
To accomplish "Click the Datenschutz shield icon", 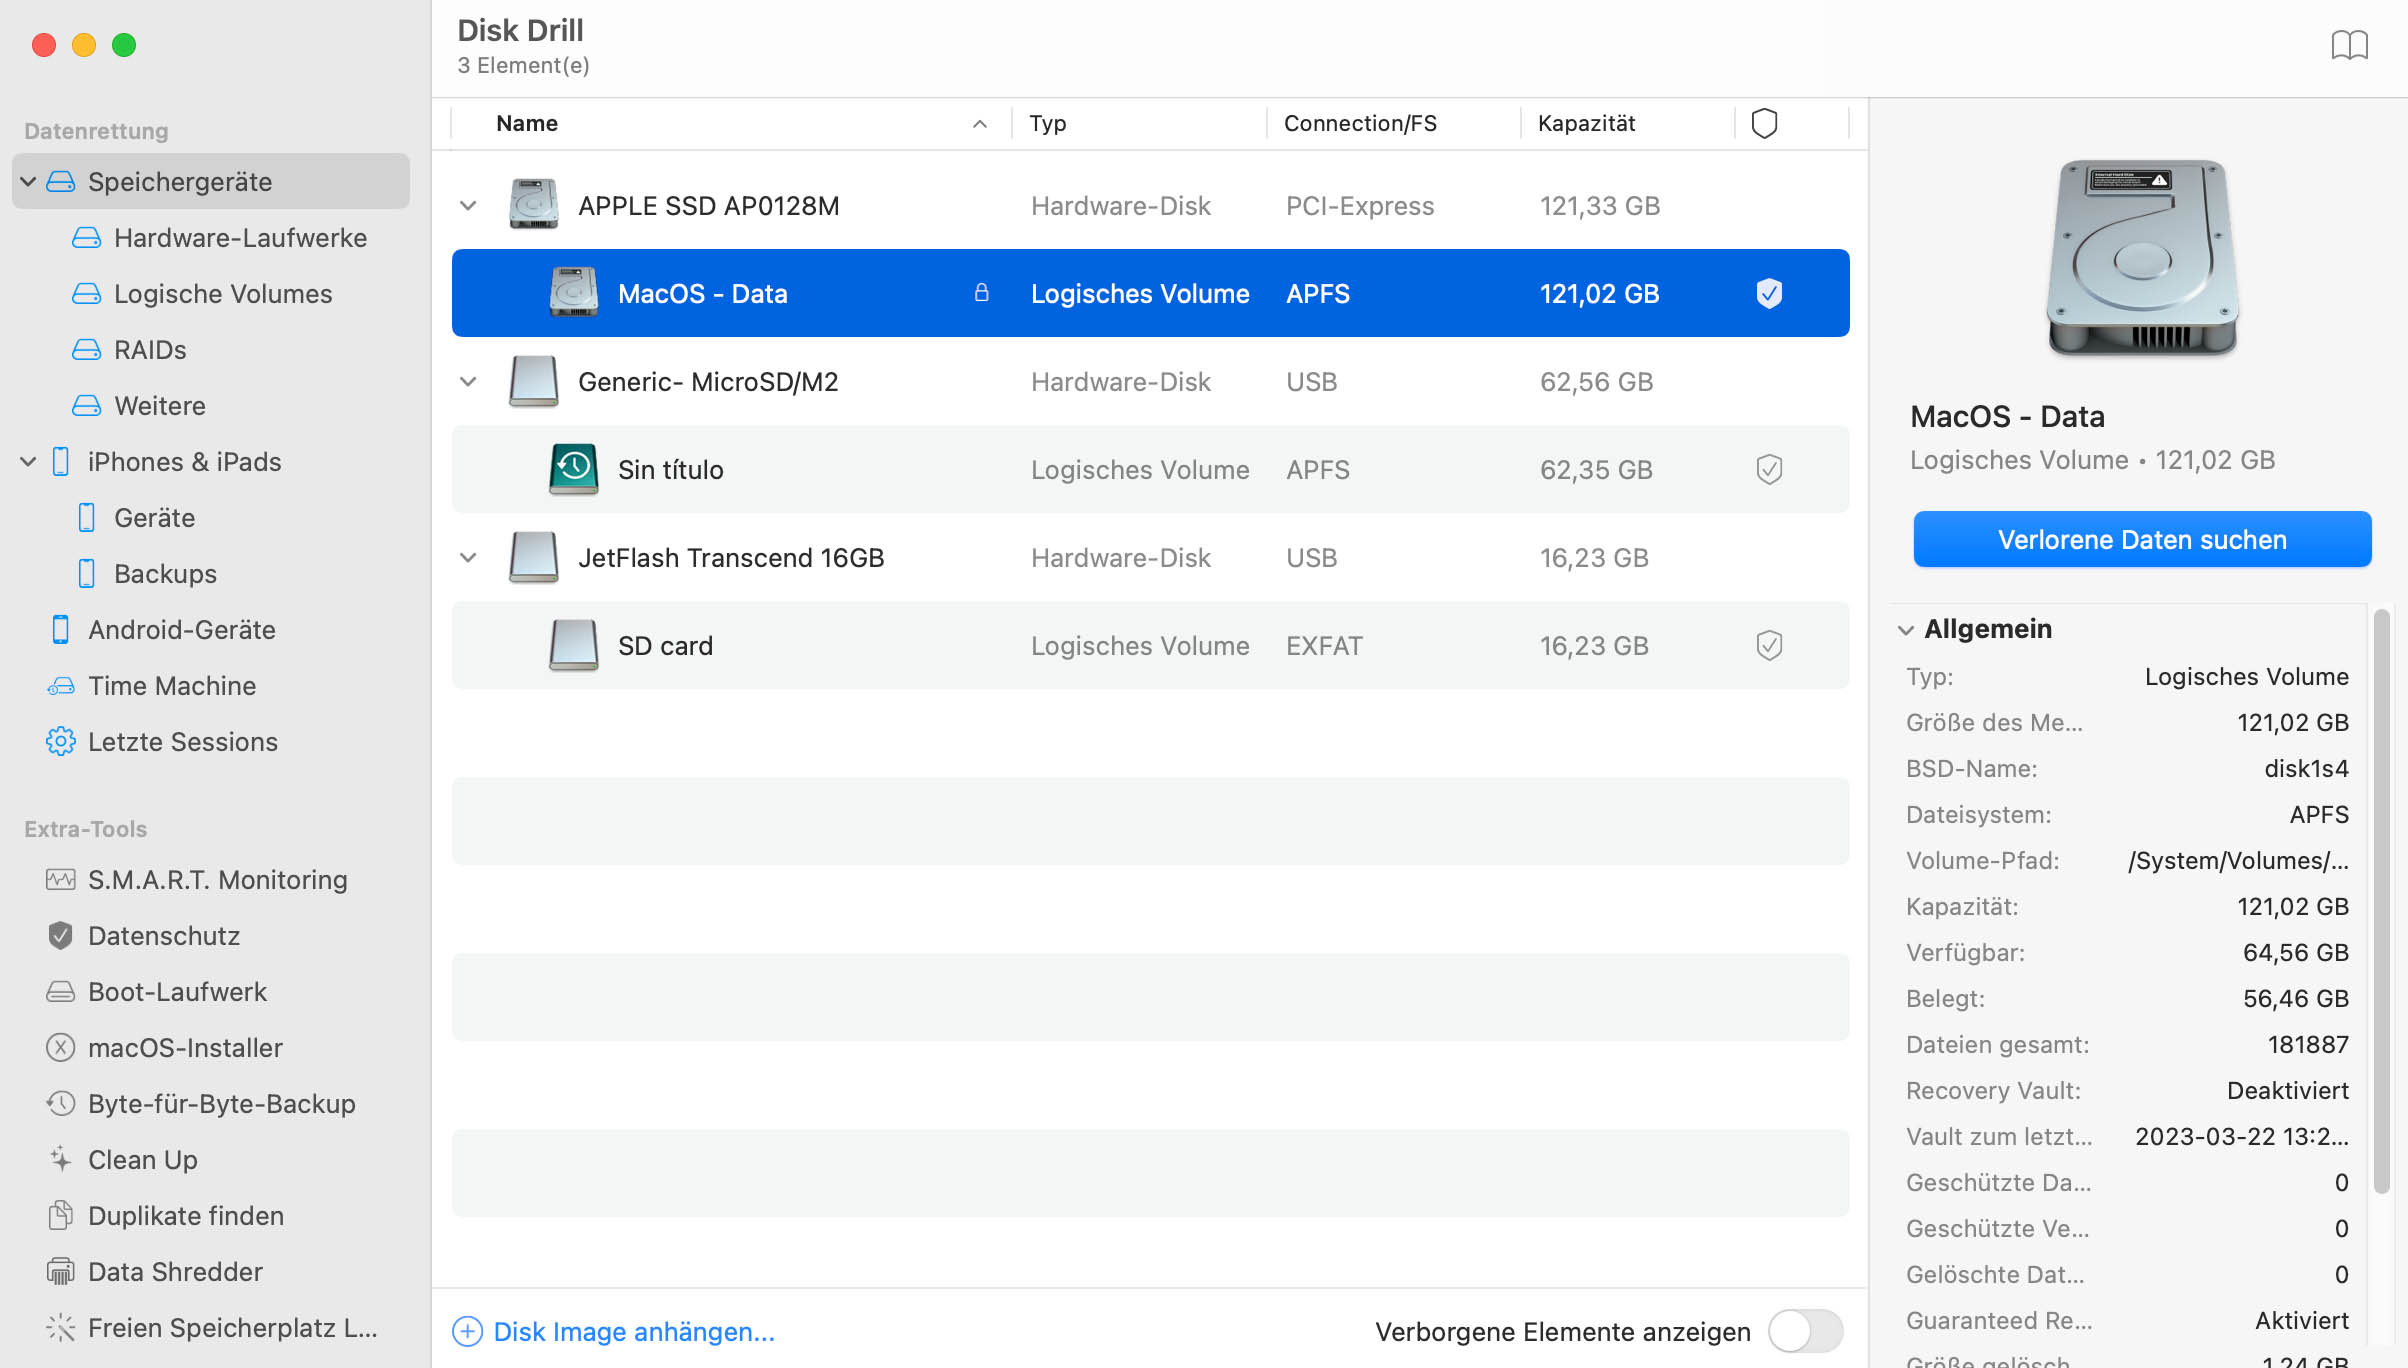I will (x=61, y=936).
